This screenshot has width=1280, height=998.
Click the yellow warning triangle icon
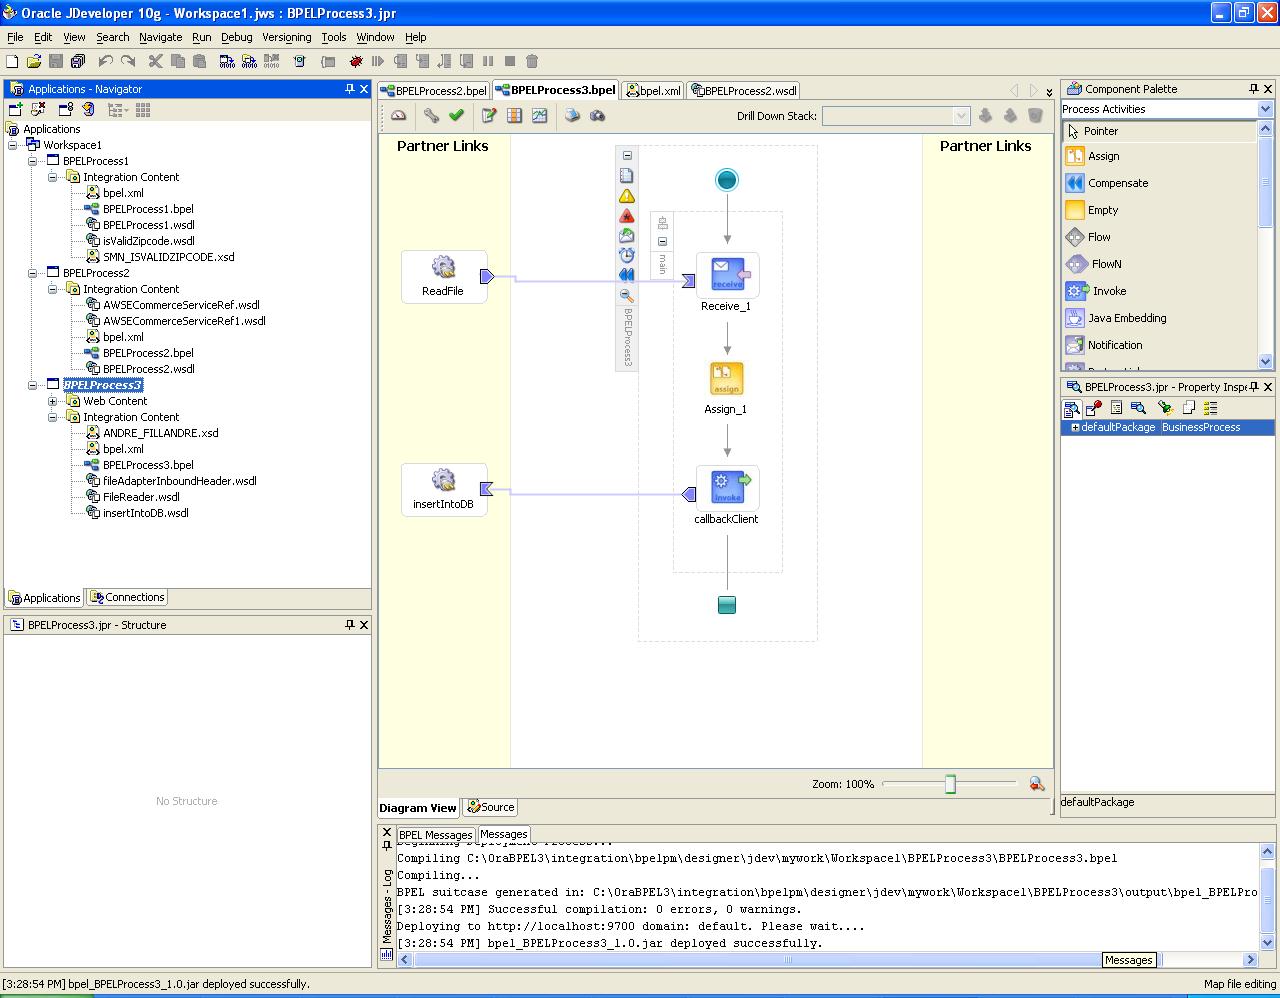click(627, 196)
